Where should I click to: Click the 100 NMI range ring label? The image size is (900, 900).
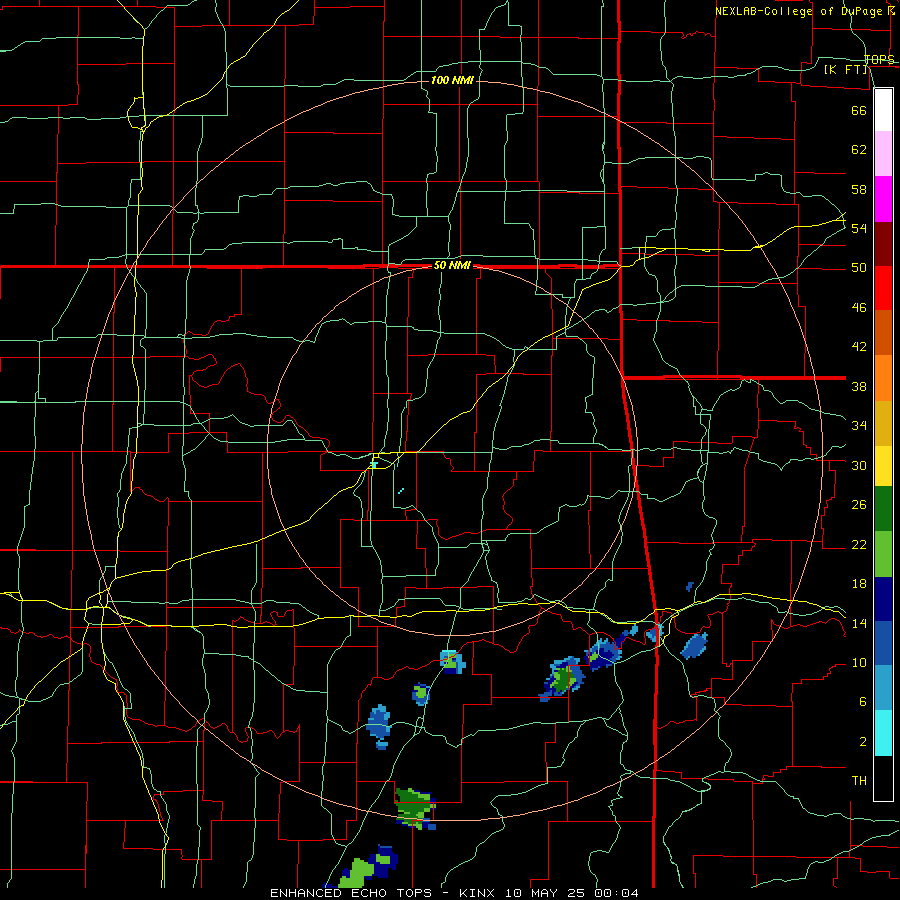point(452,80)
